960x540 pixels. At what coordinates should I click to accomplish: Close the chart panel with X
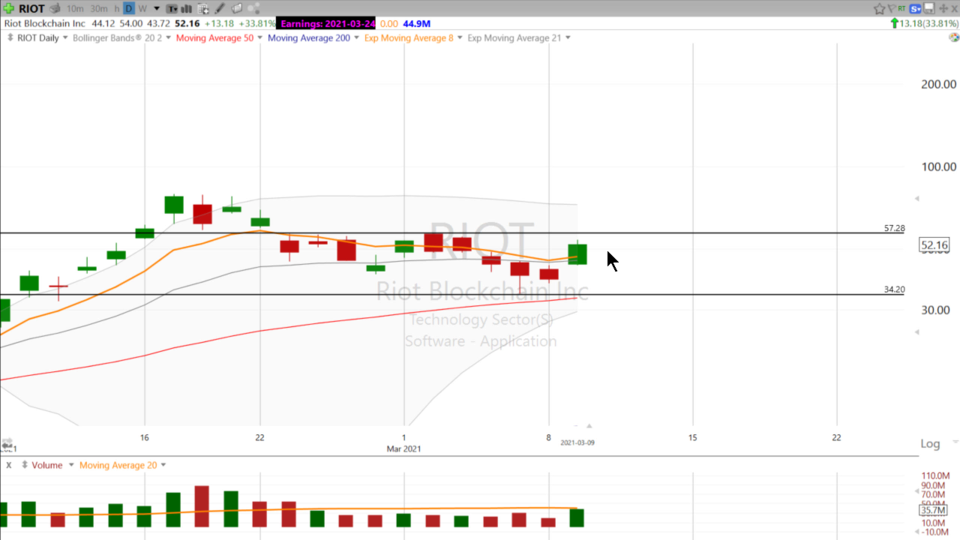click(954, 9)
